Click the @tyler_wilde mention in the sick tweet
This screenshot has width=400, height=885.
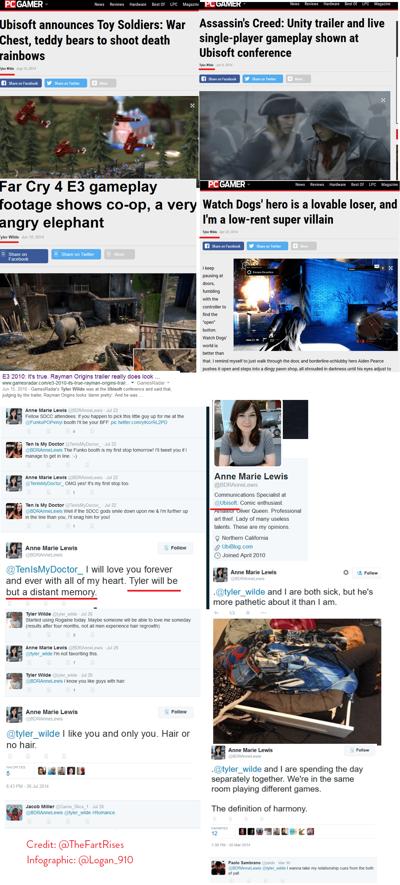[241, 592]
